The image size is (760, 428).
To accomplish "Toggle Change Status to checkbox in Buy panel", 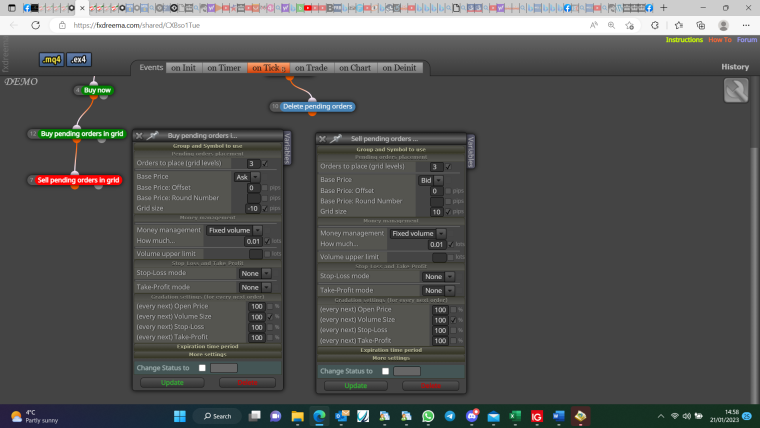I will (202, 368).
